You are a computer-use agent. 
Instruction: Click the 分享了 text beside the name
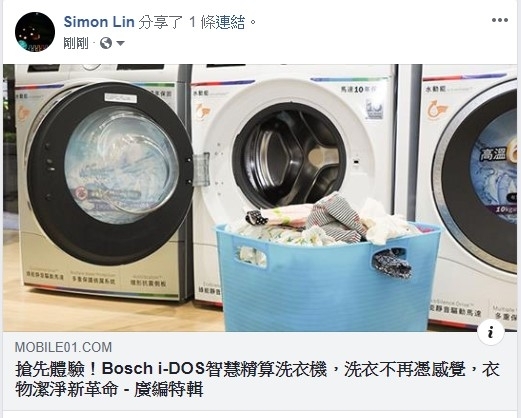click(160, 22)
